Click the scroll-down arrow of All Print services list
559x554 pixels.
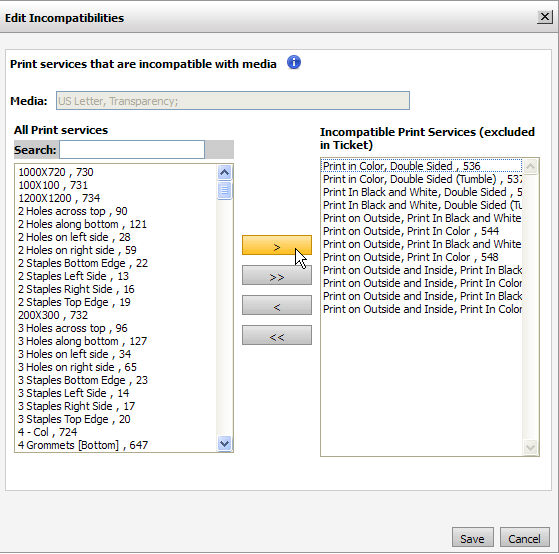(x=225, y=444)
